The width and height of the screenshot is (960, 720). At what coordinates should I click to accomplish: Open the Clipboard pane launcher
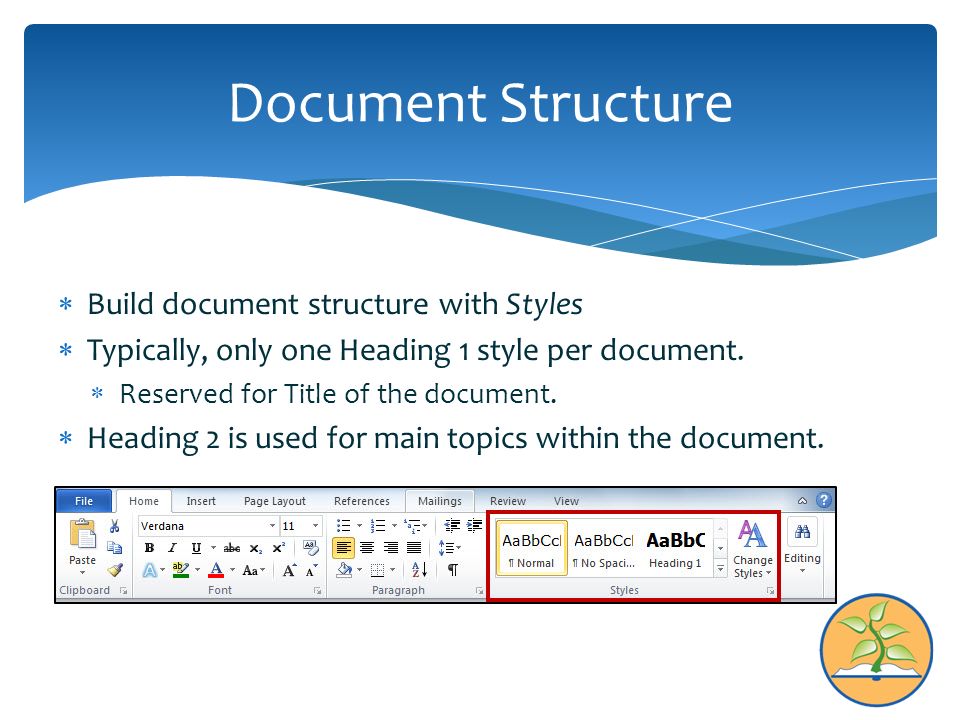tap(123, 591)
